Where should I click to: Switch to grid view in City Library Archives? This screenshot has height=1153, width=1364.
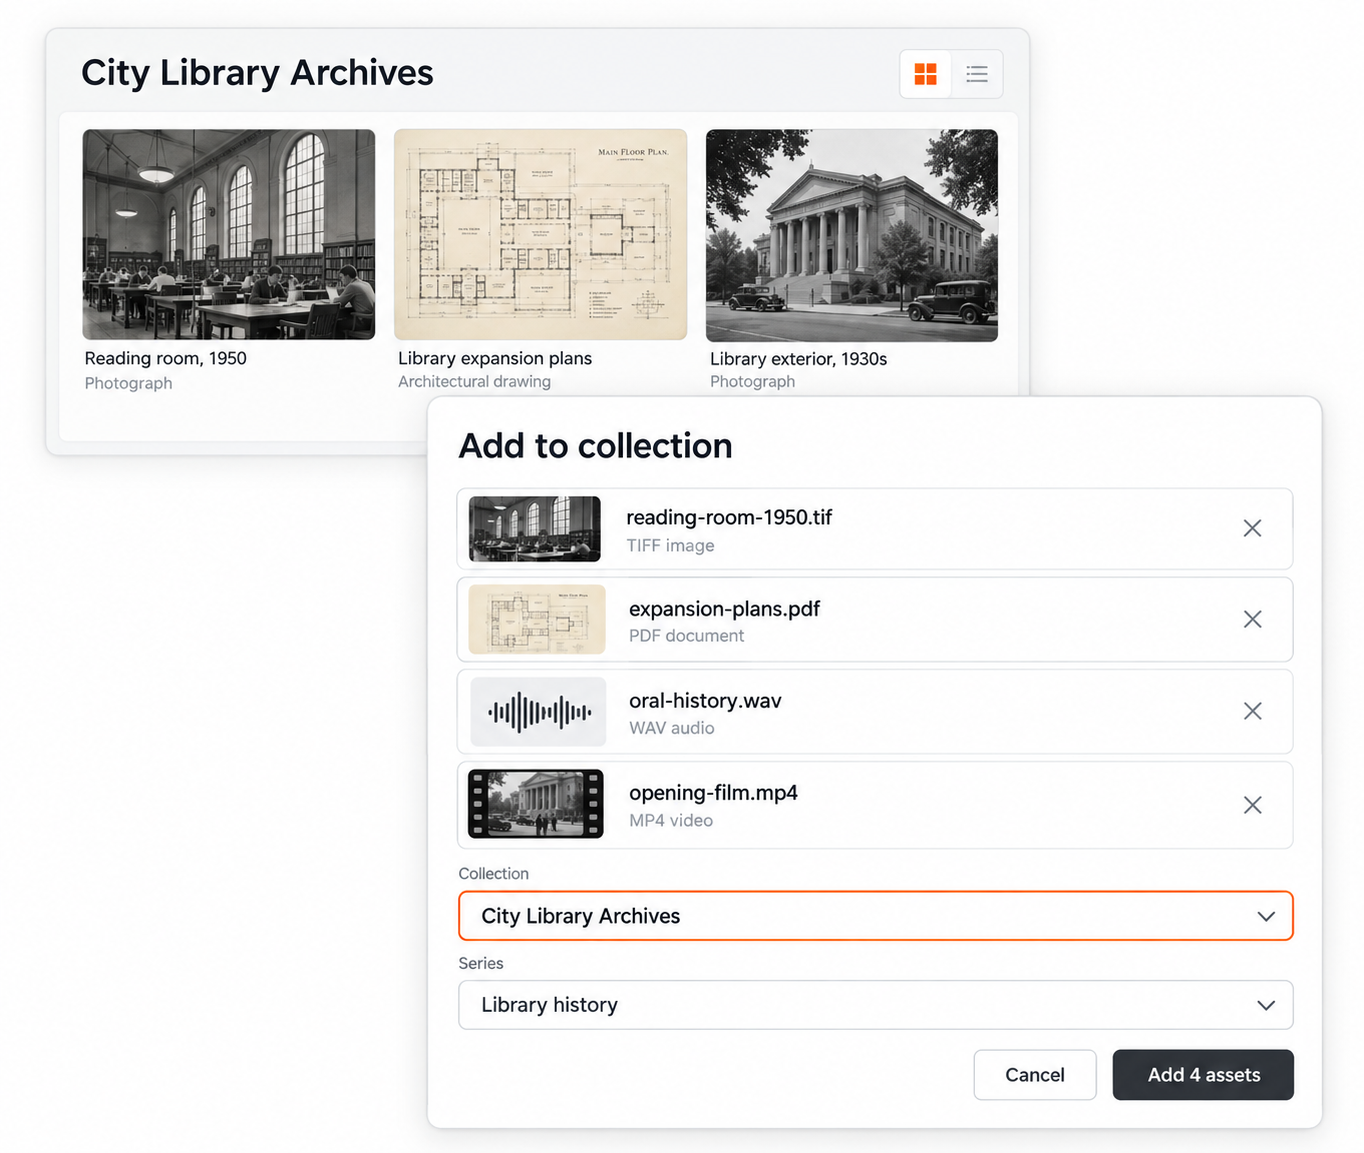926,74
